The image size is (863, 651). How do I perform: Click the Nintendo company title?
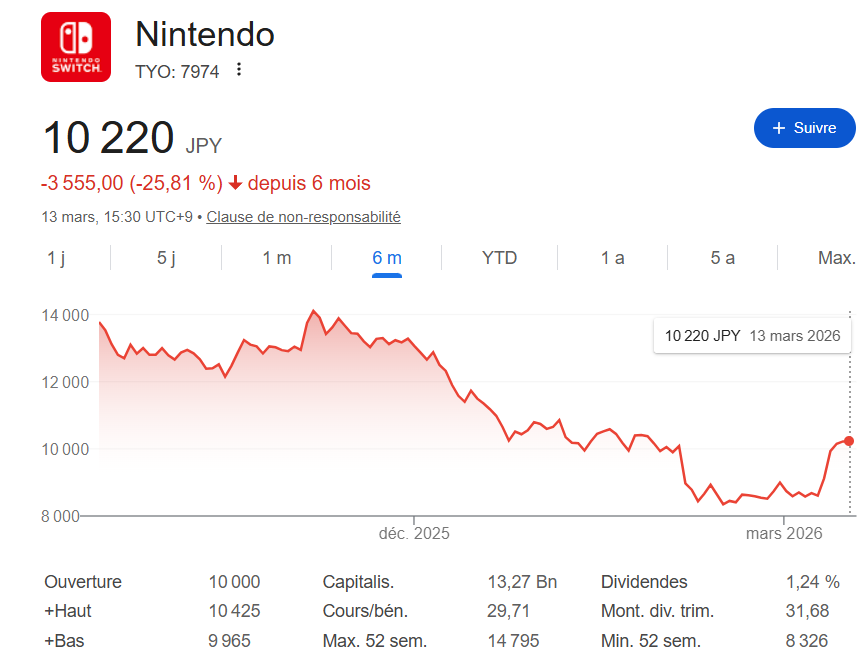pyautogui.click(x=205, y=34)
